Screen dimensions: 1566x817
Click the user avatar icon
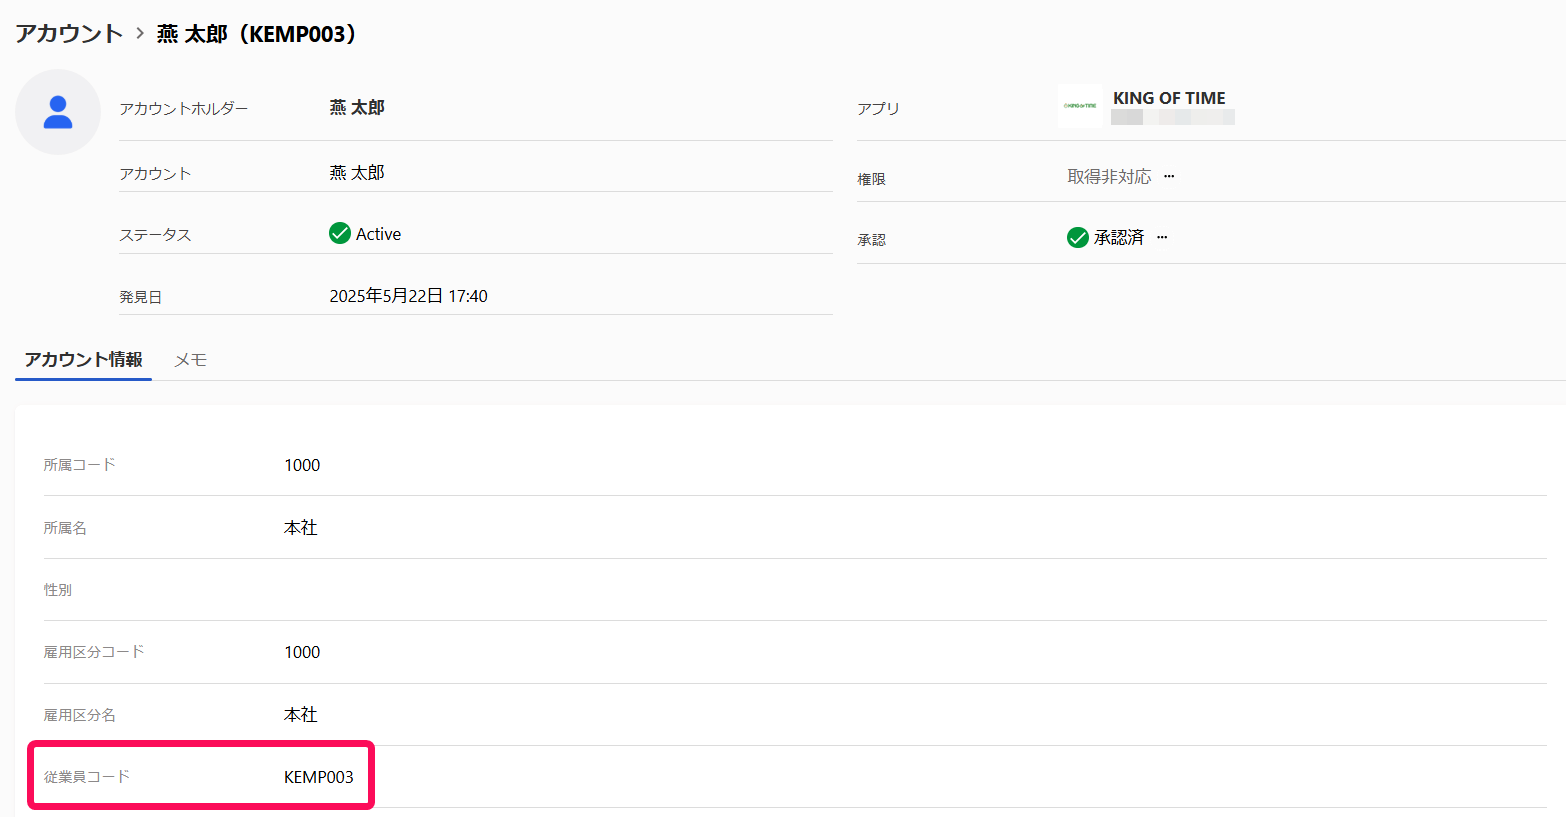tap(58, 112)
